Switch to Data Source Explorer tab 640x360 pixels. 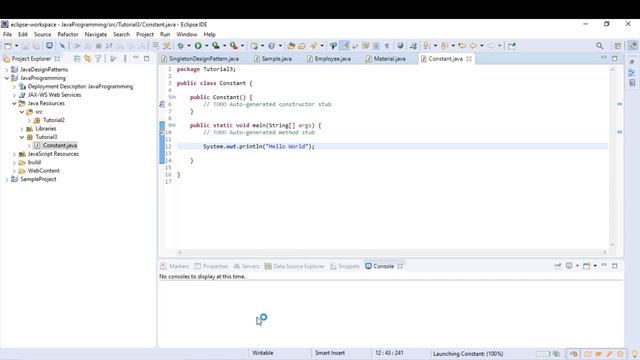pos(294,266)
